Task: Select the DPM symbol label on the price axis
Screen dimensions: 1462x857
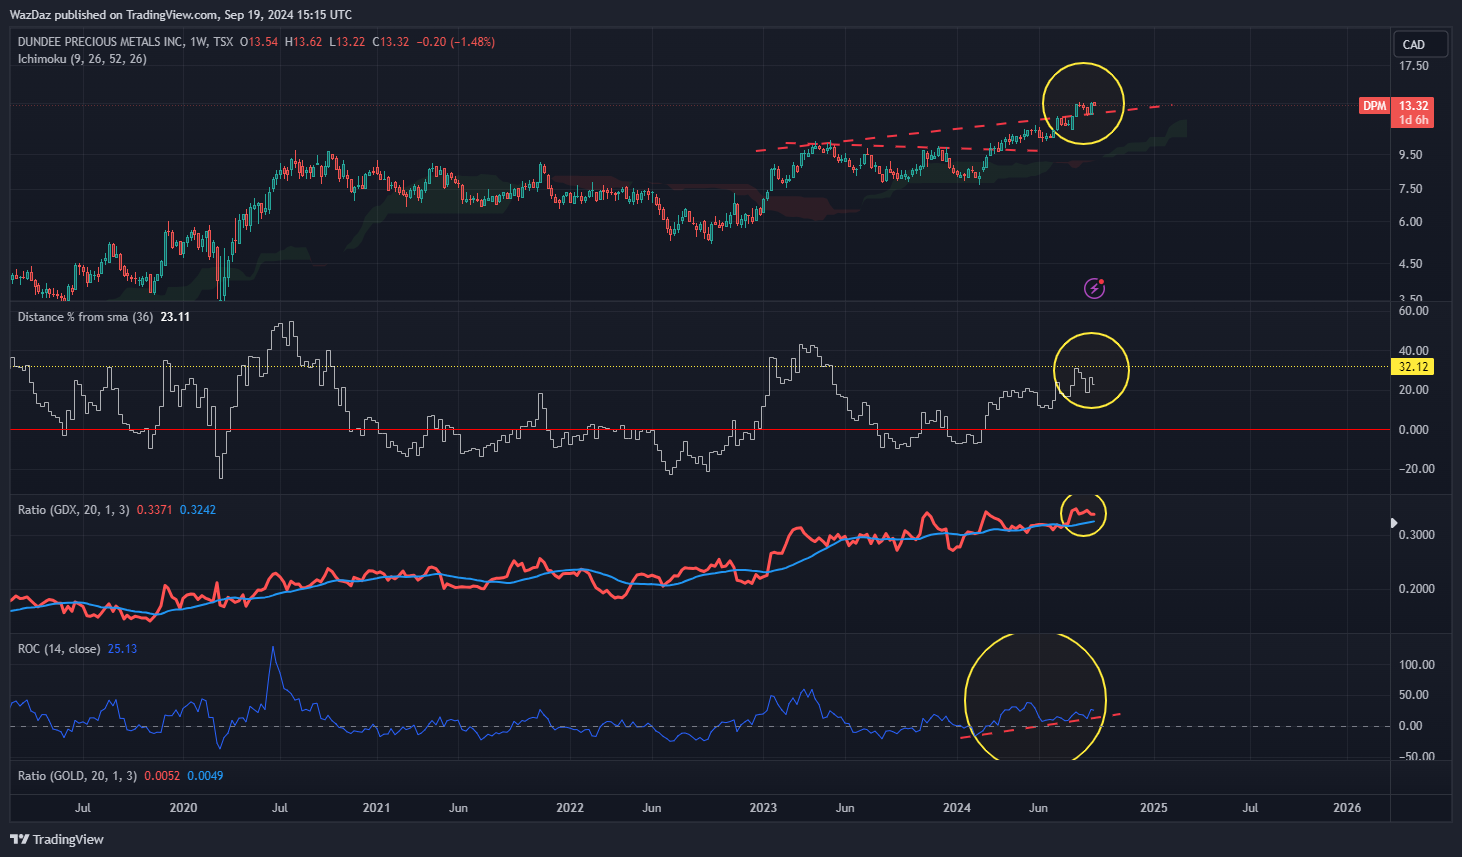Action: (x=1375, y=106)
